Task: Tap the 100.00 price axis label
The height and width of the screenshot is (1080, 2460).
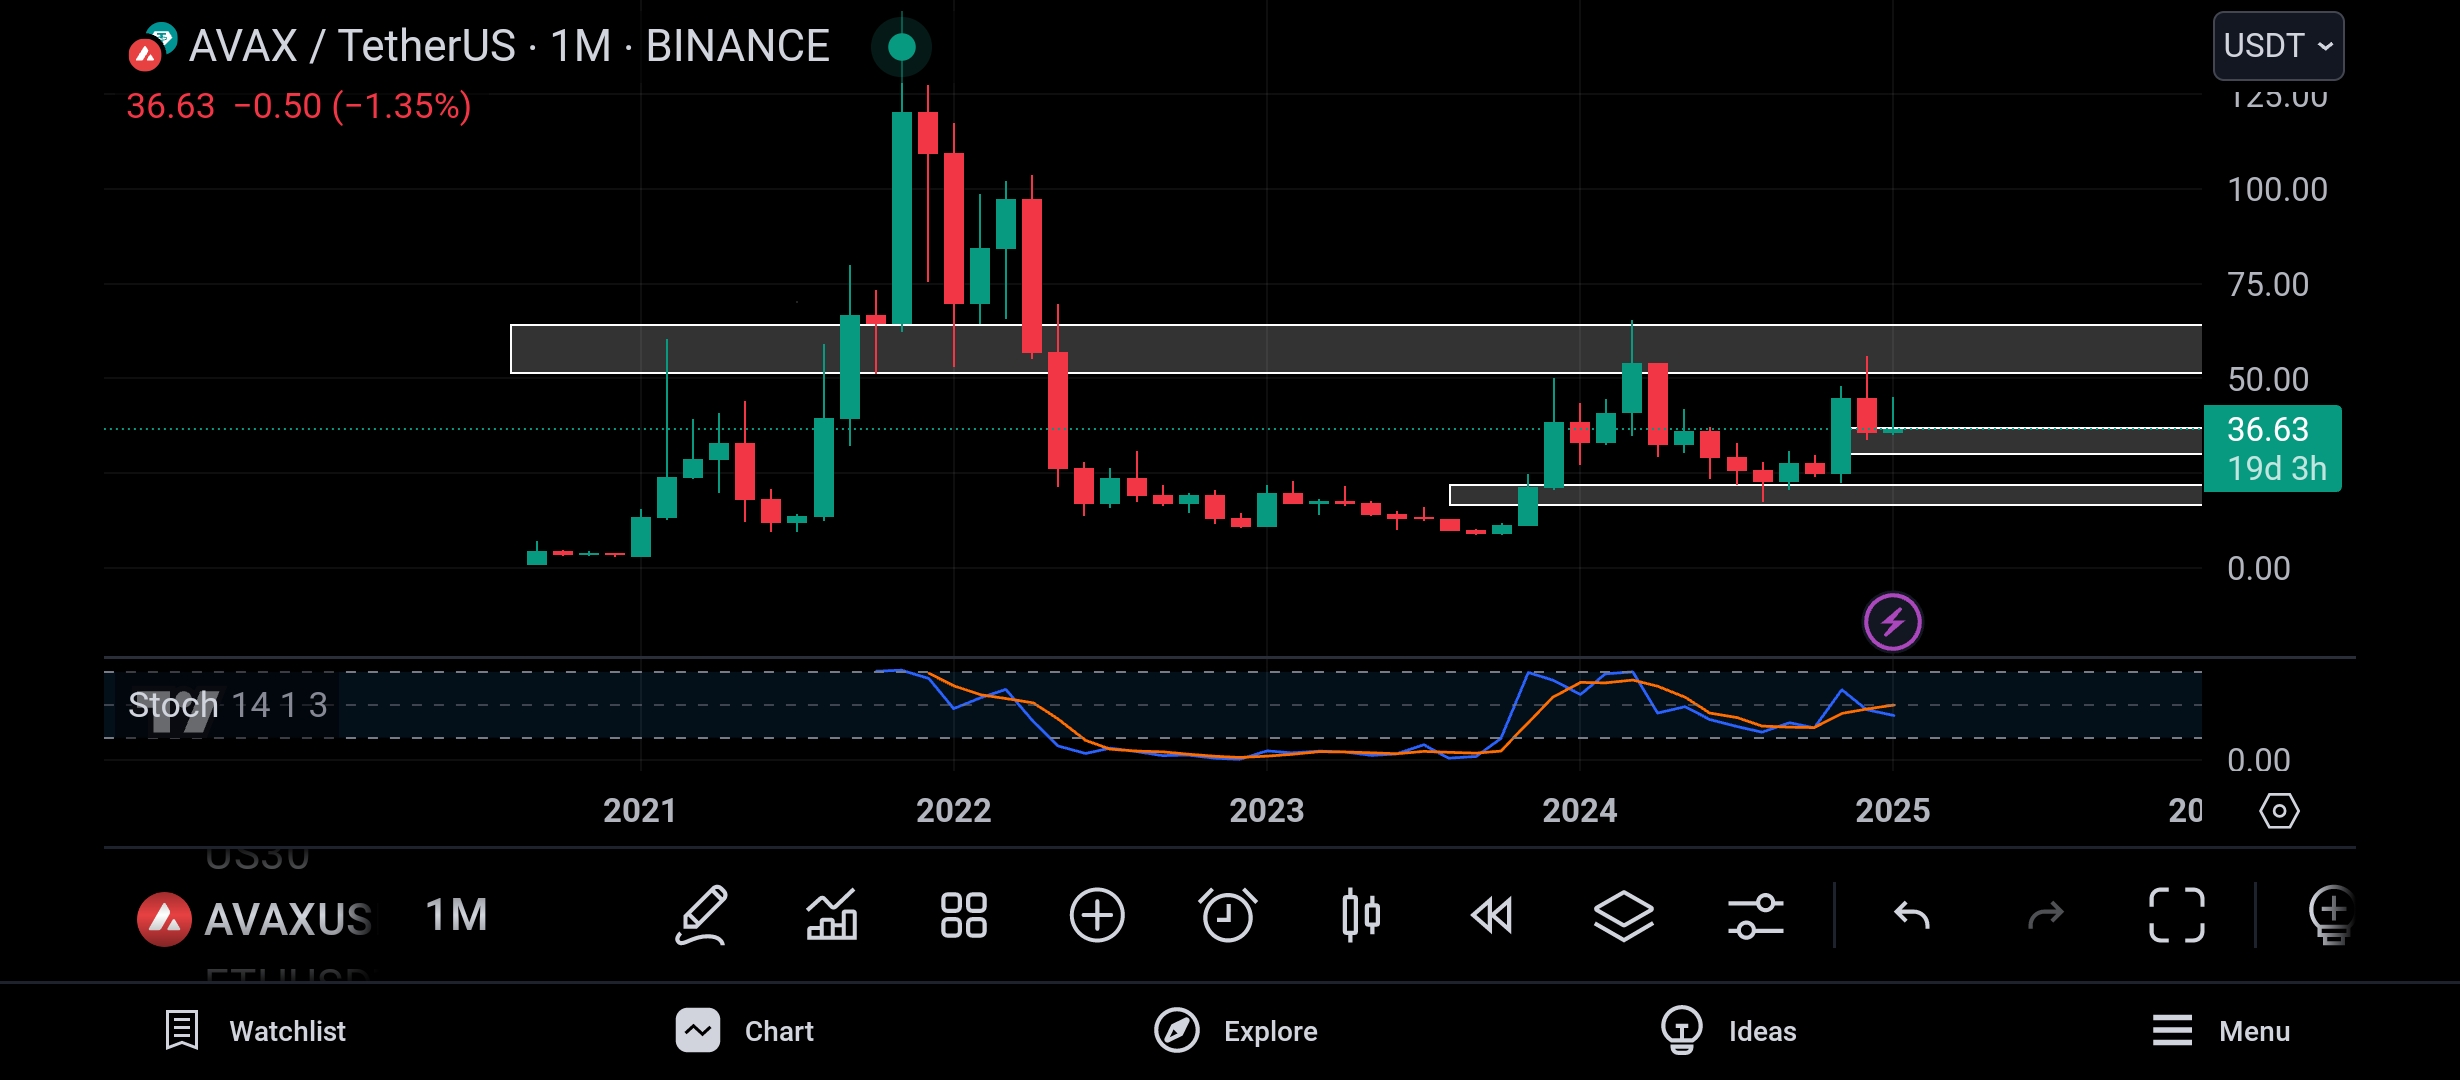Action: point(2277,189)
